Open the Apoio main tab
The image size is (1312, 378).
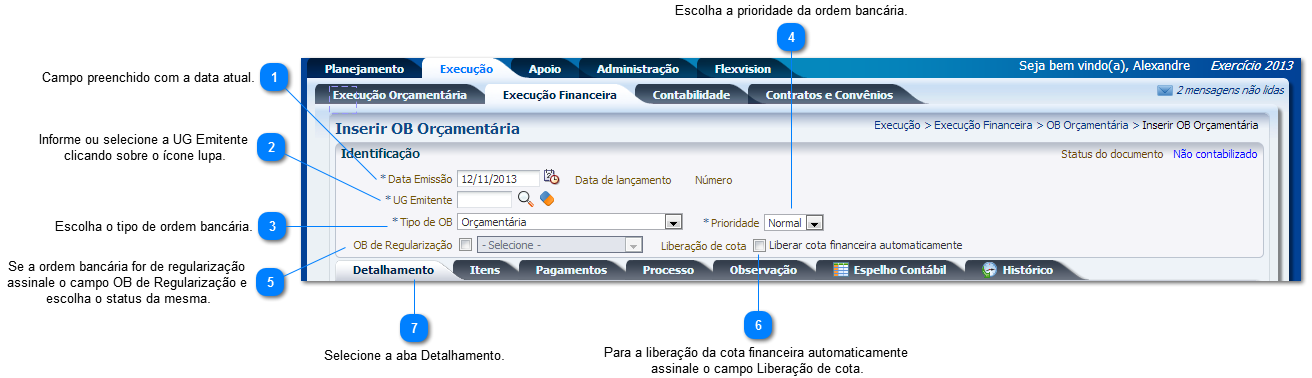[x=545, y=69]
